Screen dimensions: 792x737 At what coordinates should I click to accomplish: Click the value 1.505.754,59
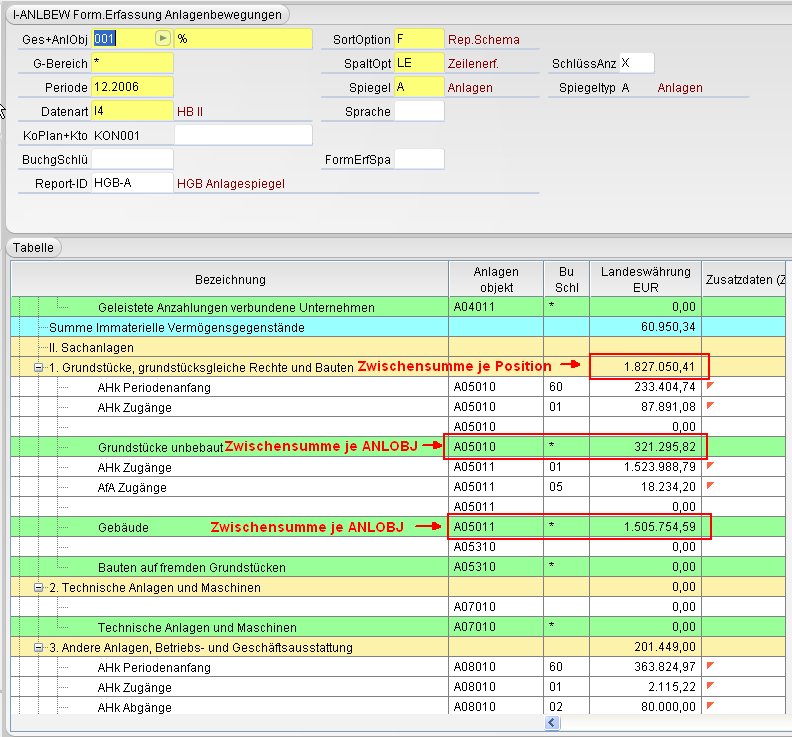click(660, 527)
